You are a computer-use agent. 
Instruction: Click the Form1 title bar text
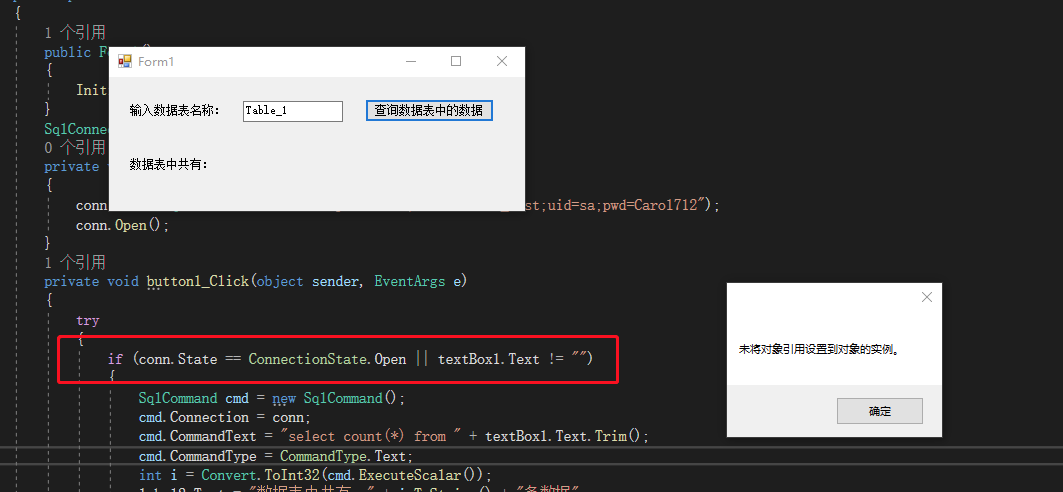(x=156, y=62)
